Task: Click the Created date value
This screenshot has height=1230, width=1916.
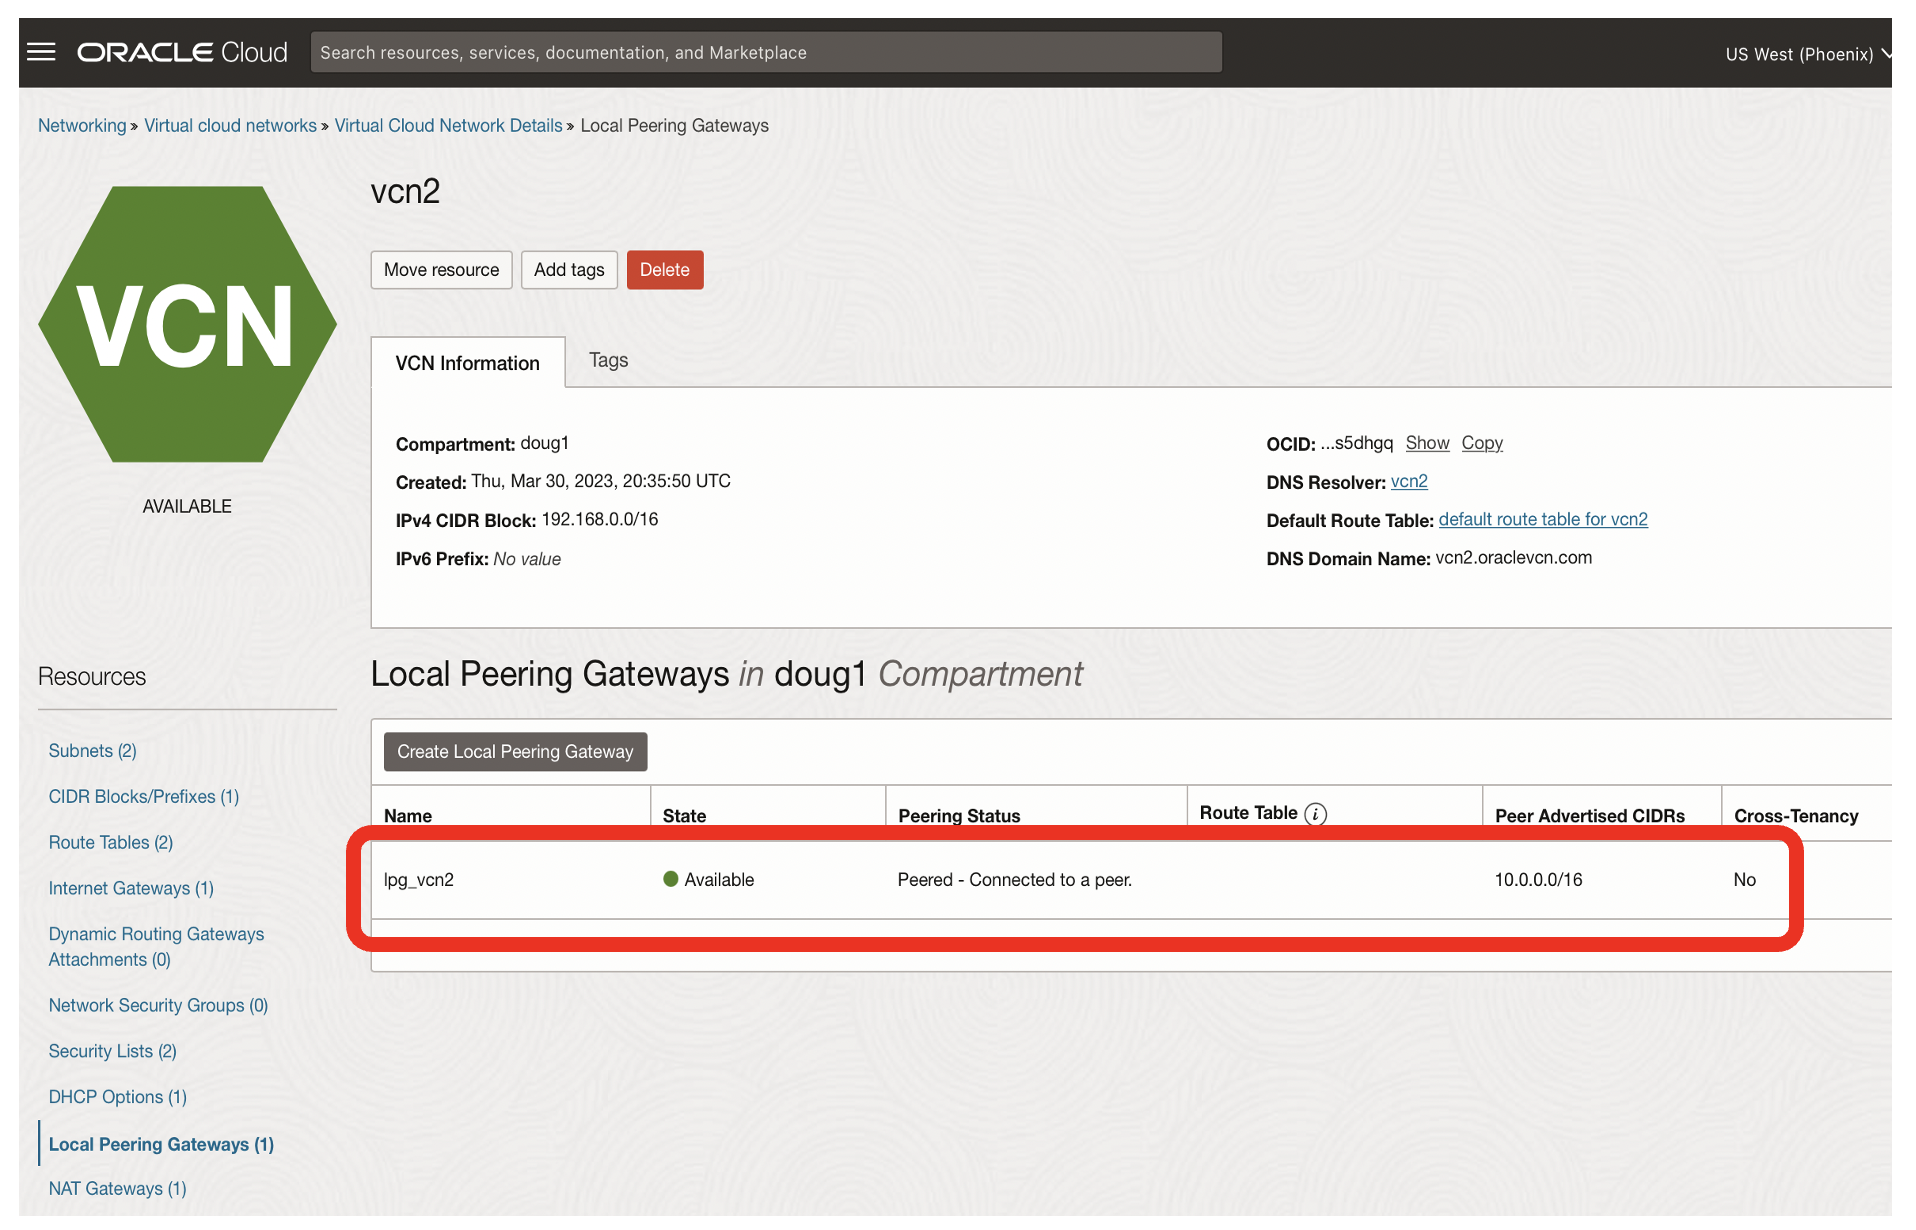Action: click(601, 481)
